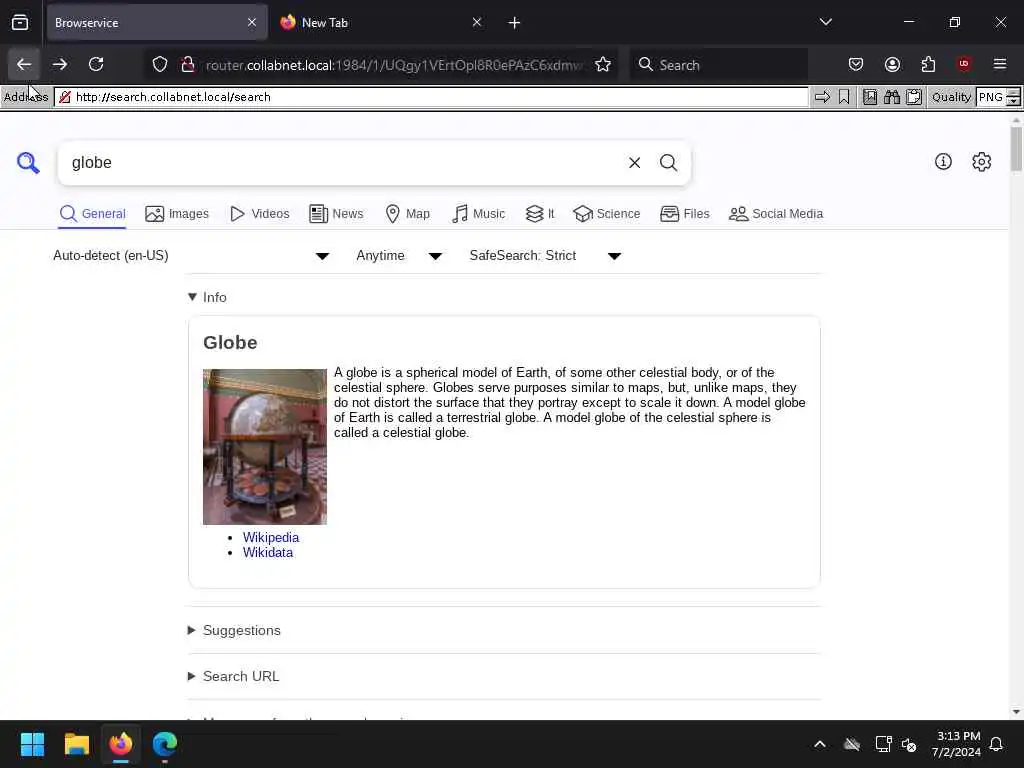Click the globe thumbnail image
1024x768 pixels.
tap(264, 447)
